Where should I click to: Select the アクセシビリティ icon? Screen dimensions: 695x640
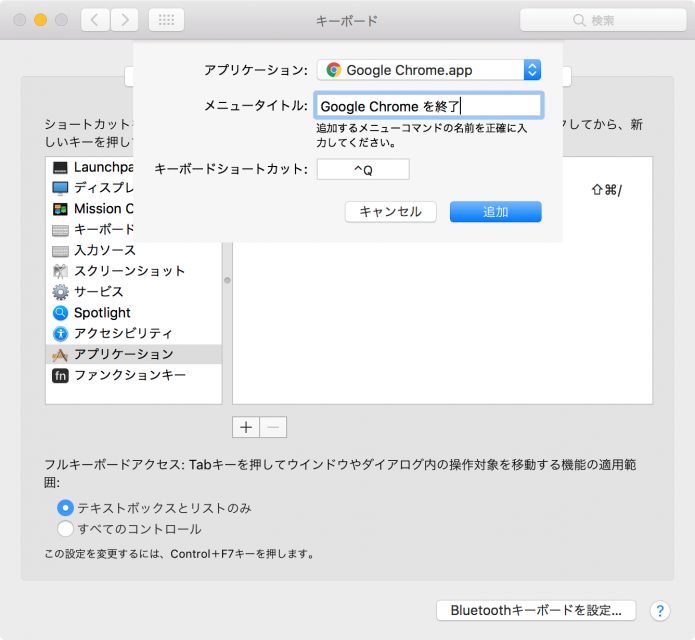click(x=60, y=333)
